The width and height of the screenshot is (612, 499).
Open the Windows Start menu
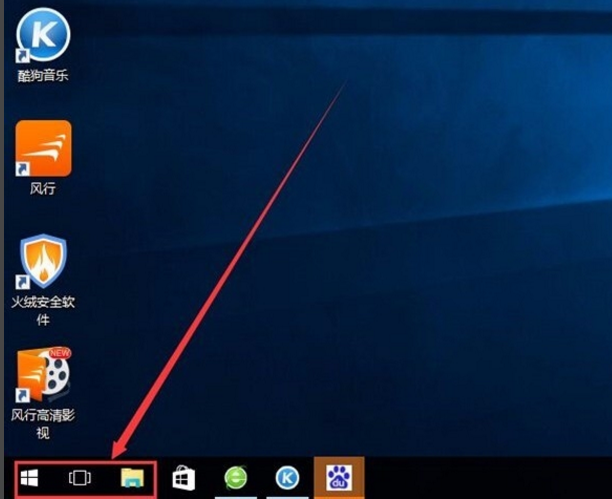pos(28,478)
